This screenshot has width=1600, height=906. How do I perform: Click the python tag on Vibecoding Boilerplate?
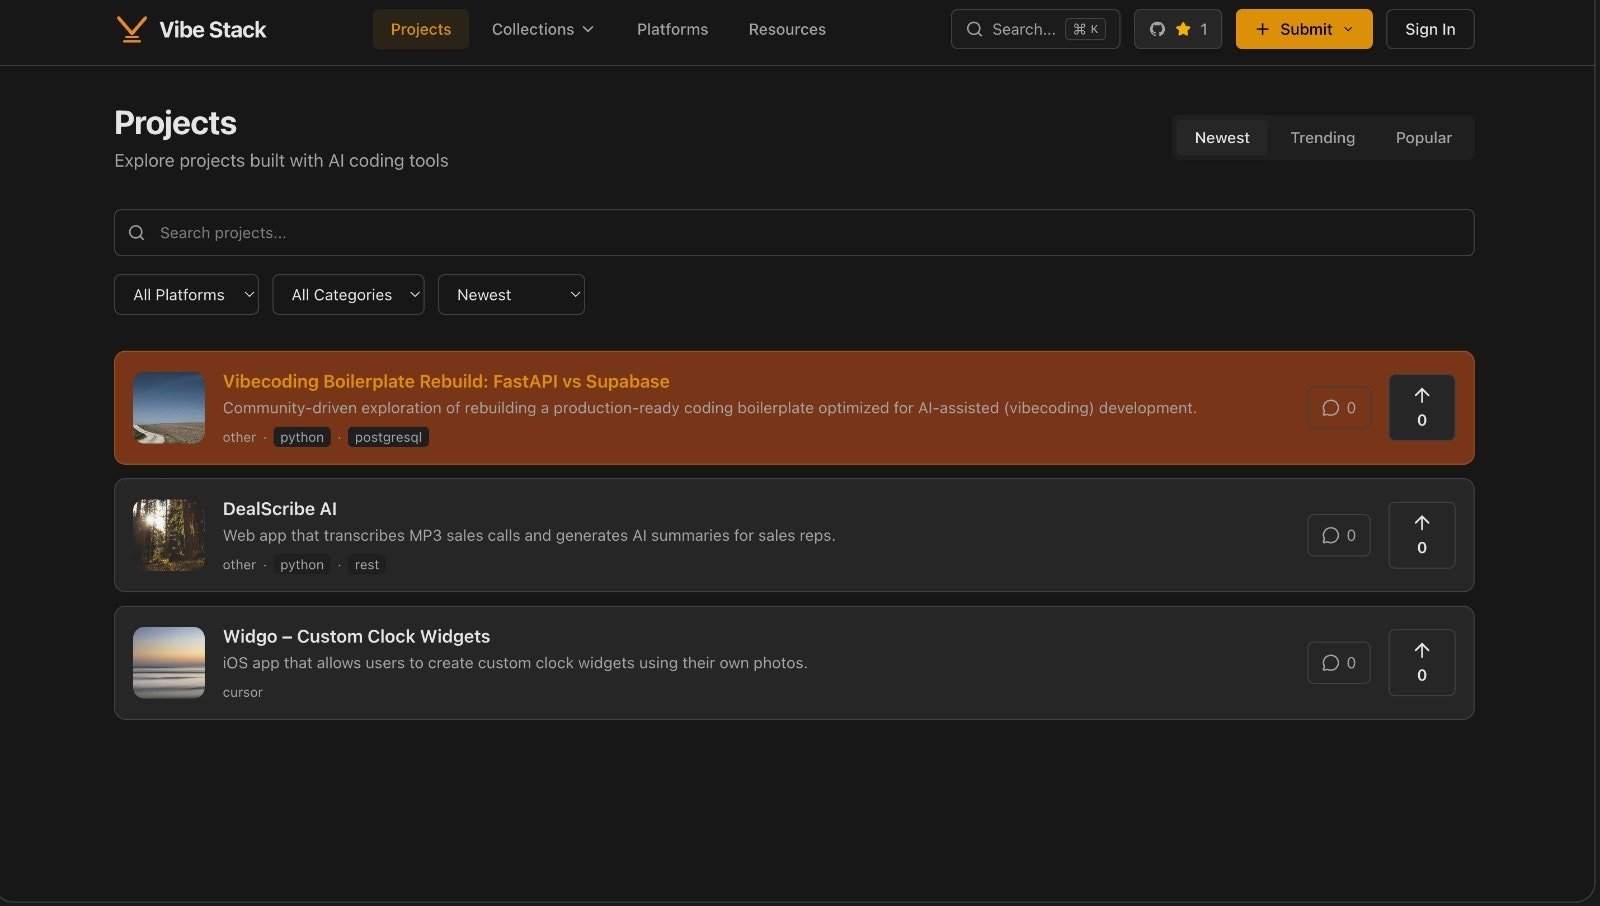tap(302, 437)
